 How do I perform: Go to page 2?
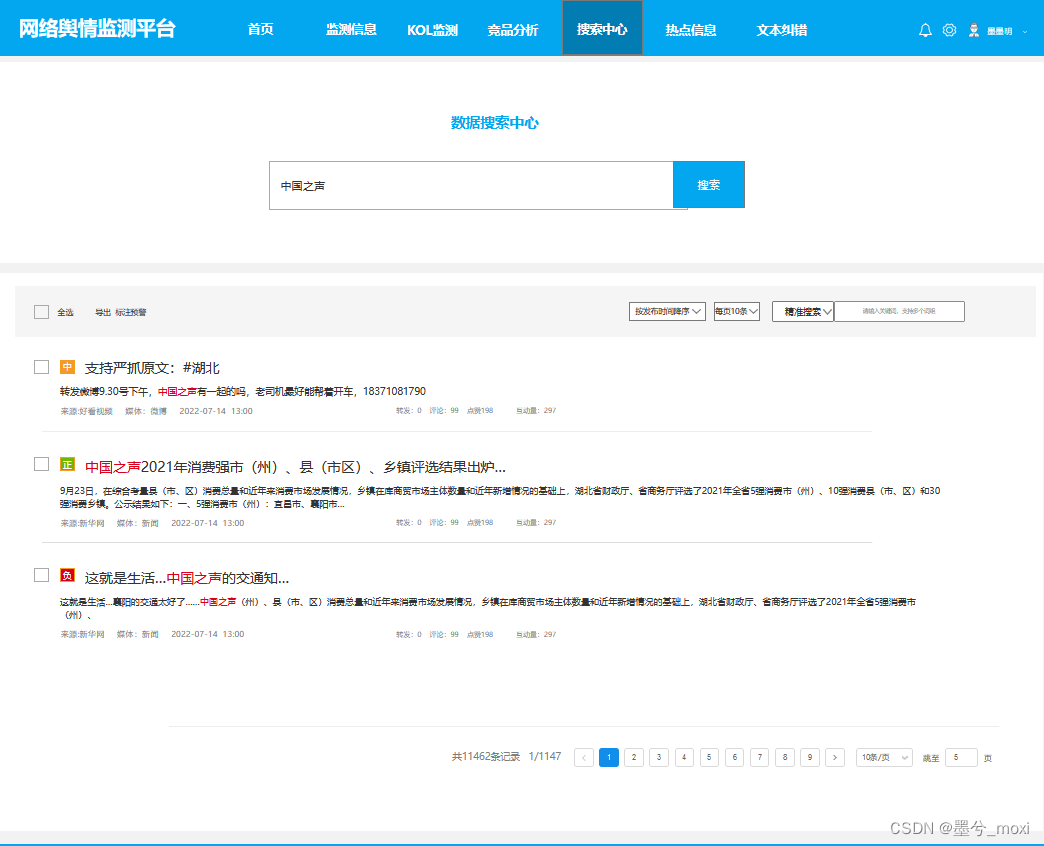tap(634, 757)
